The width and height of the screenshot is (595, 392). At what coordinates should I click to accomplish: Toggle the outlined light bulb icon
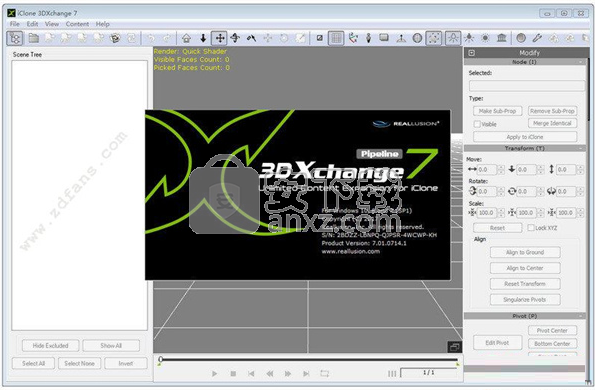(453, 38)
